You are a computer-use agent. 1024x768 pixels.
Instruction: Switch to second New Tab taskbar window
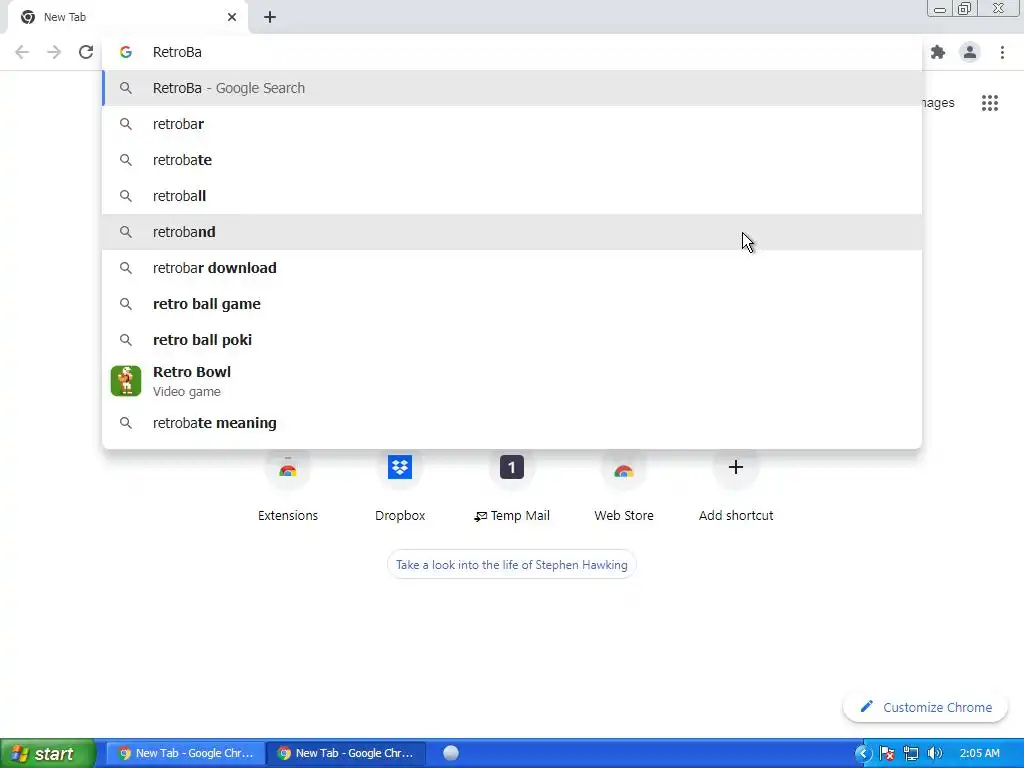click(x=346, y=753)
